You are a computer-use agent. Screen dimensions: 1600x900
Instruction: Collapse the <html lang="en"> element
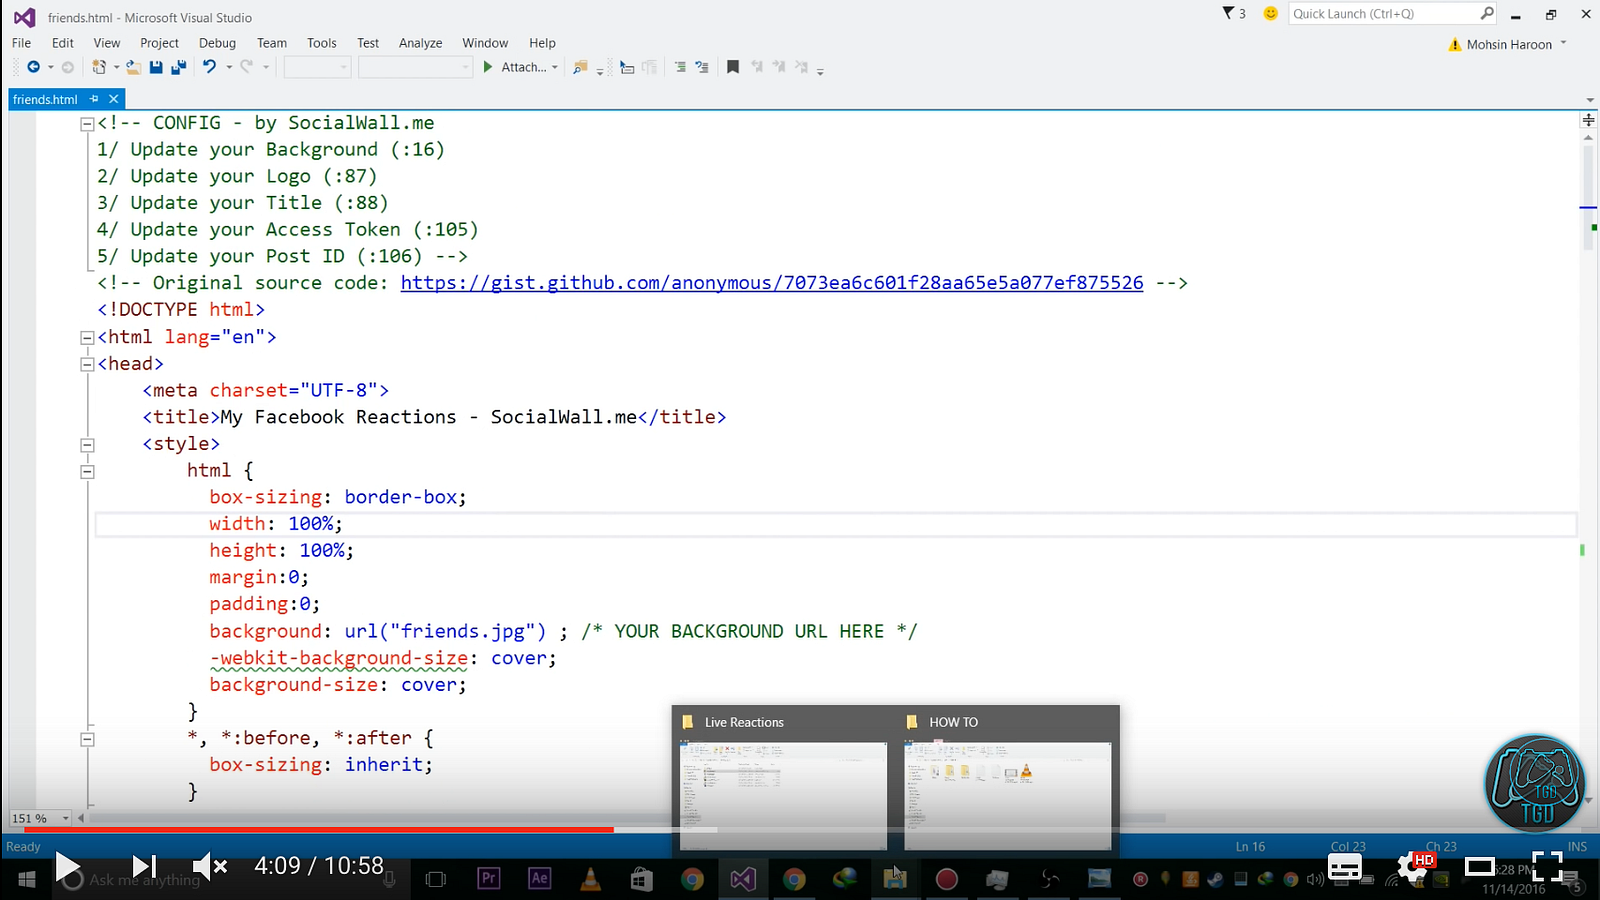click(87, 338)
